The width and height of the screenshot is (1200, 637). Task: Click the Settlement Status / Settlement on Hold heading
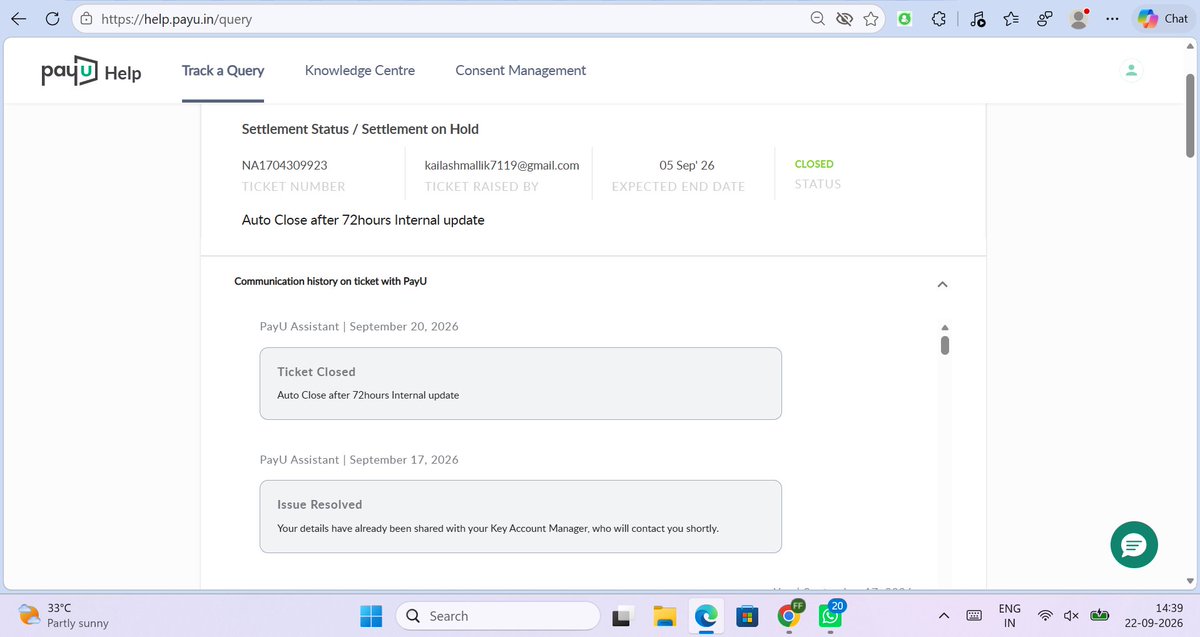click(x=360, y=129)
